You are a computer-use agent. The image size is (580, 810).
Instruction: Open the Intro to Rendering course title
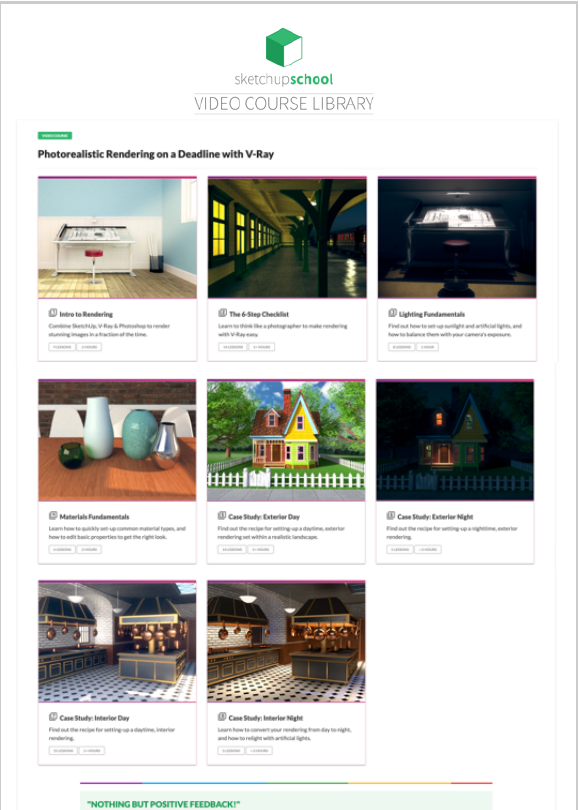click(86, 314)
